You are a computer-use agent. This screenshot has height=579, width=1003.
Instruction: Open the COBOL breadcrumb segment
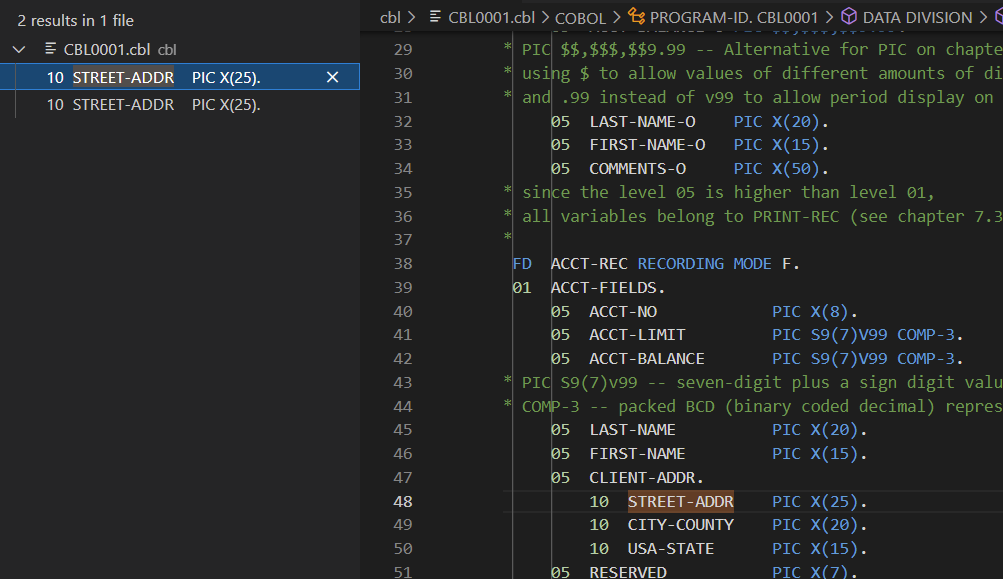click(x=579, y=17)
